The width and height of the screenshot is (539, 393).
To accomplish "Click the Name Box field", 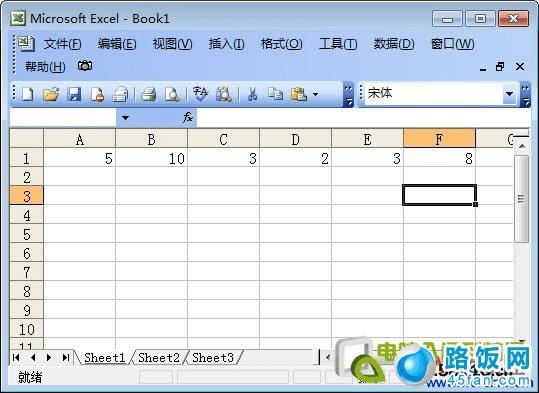I will (63, 118).
